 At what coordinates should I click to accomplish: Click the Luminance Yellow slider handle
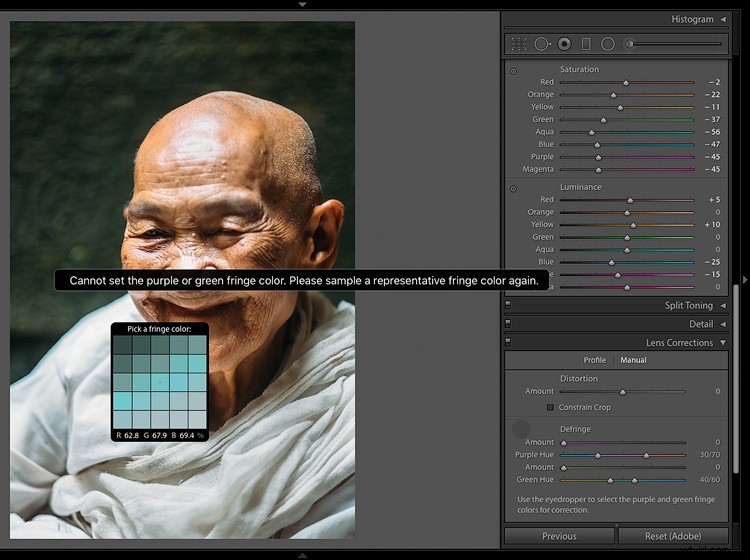633,225
